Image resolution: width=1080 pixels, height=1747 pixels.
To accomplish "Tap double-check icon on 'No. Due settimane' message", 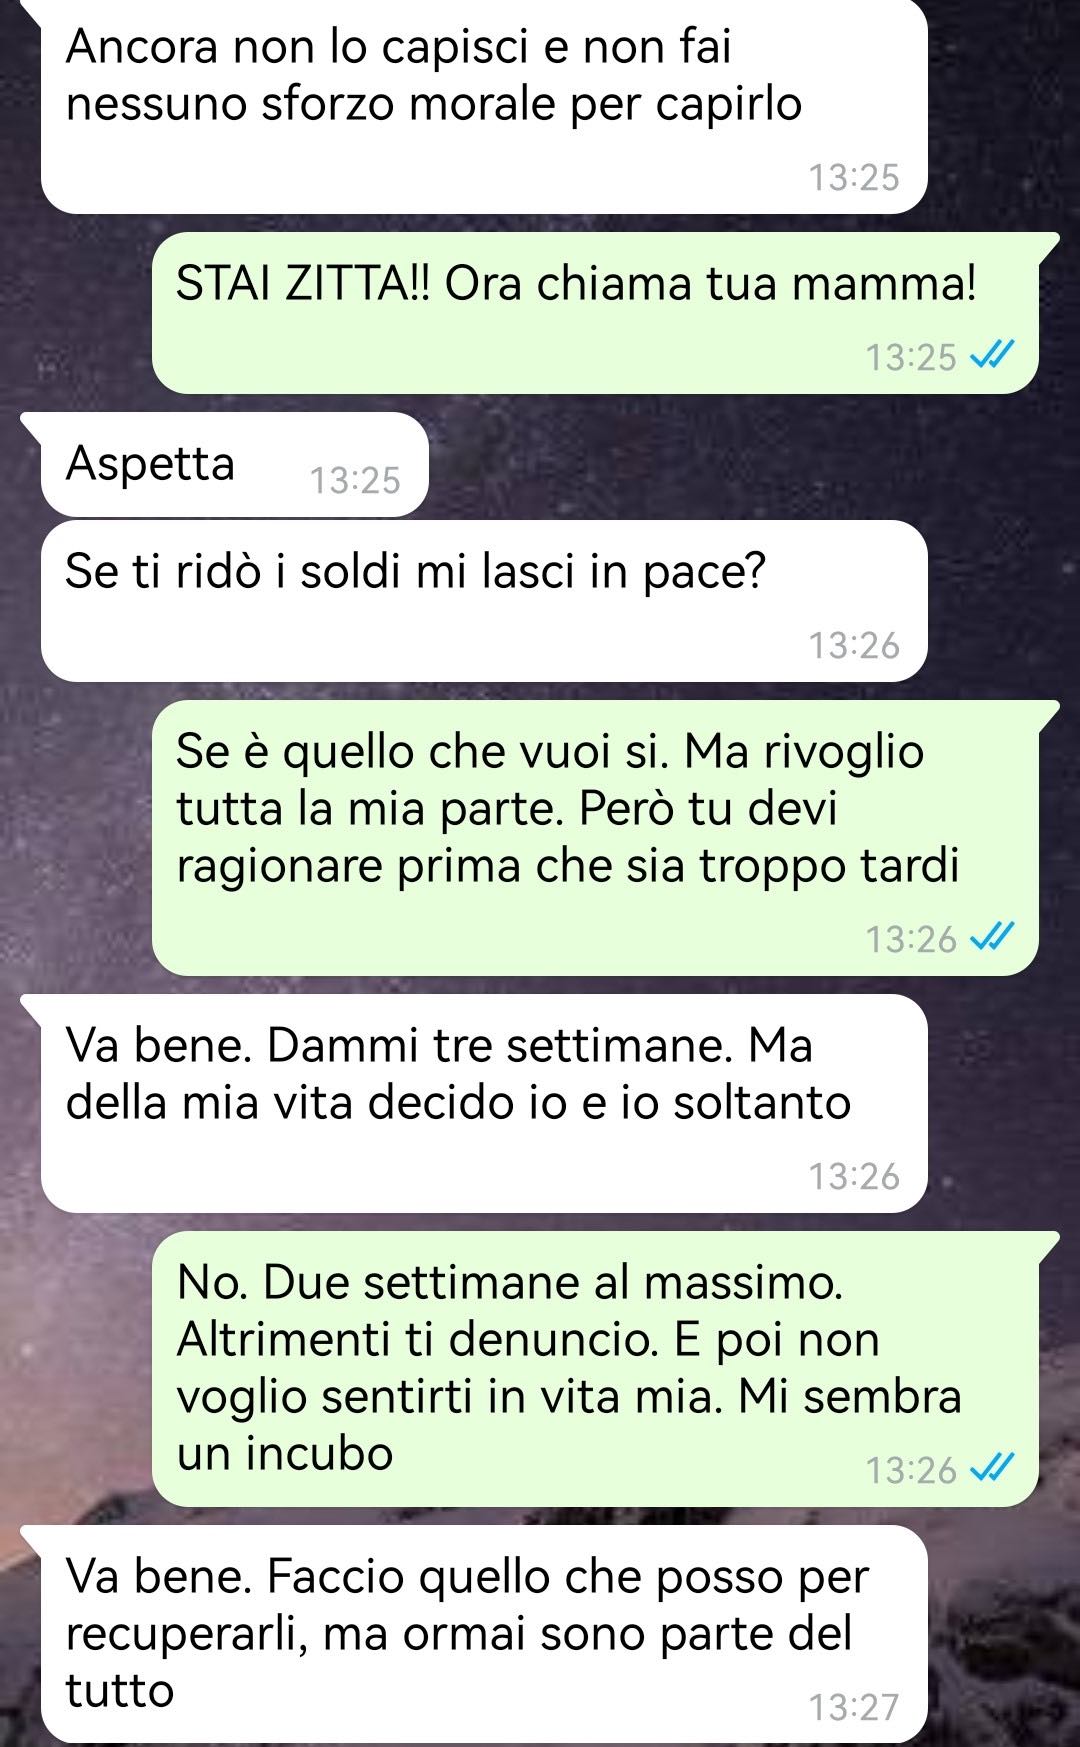I will (994, 1469).
